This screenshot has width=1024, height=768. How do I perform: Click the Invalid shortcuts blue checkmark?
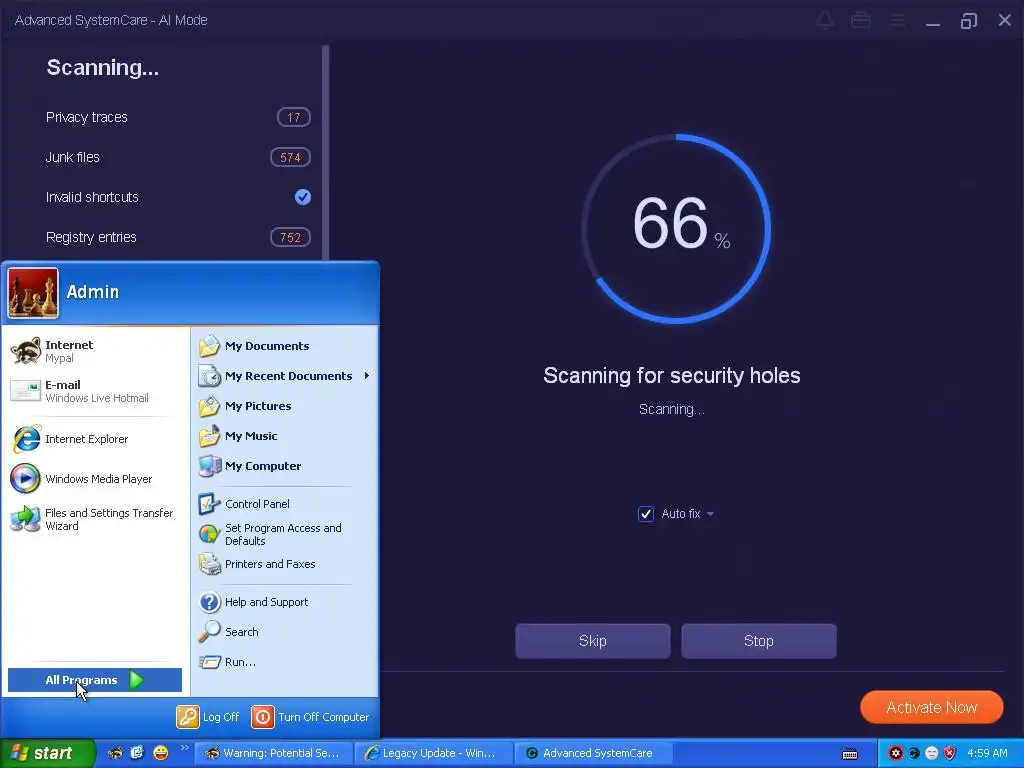coord(302,197)
